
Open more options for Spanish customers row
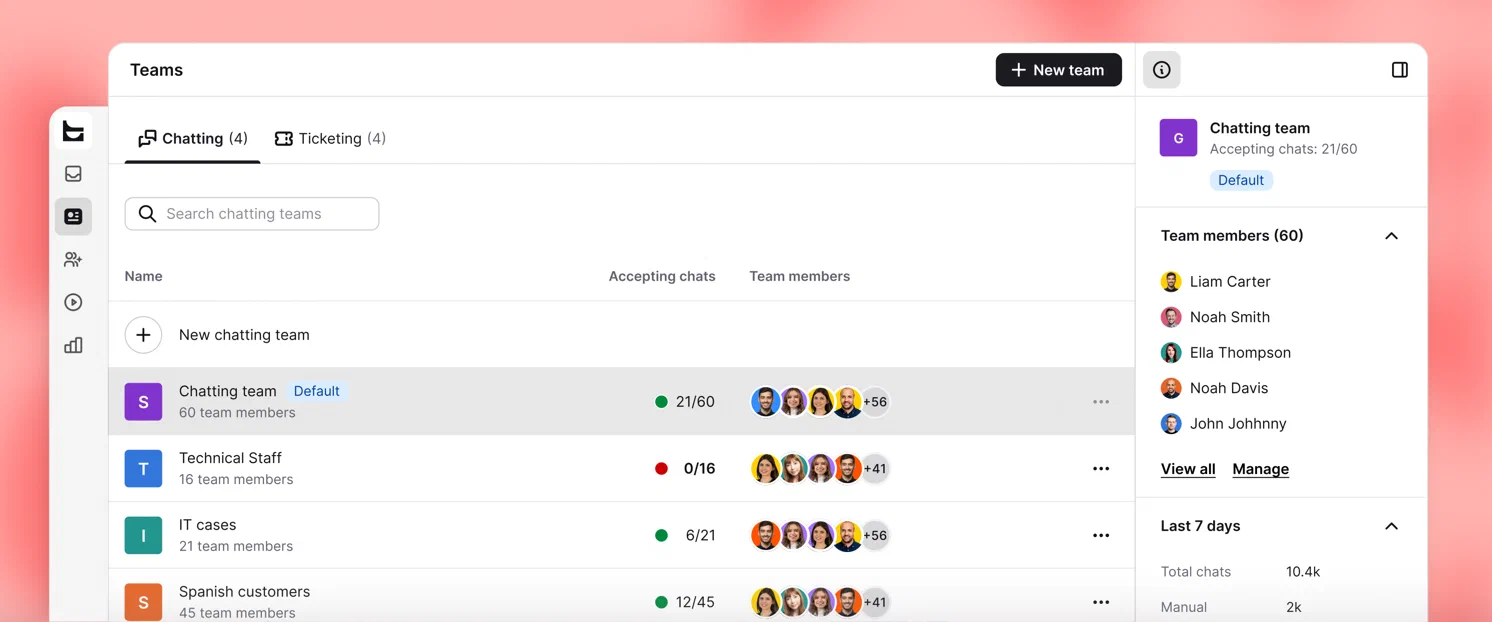click(1101, 602)
